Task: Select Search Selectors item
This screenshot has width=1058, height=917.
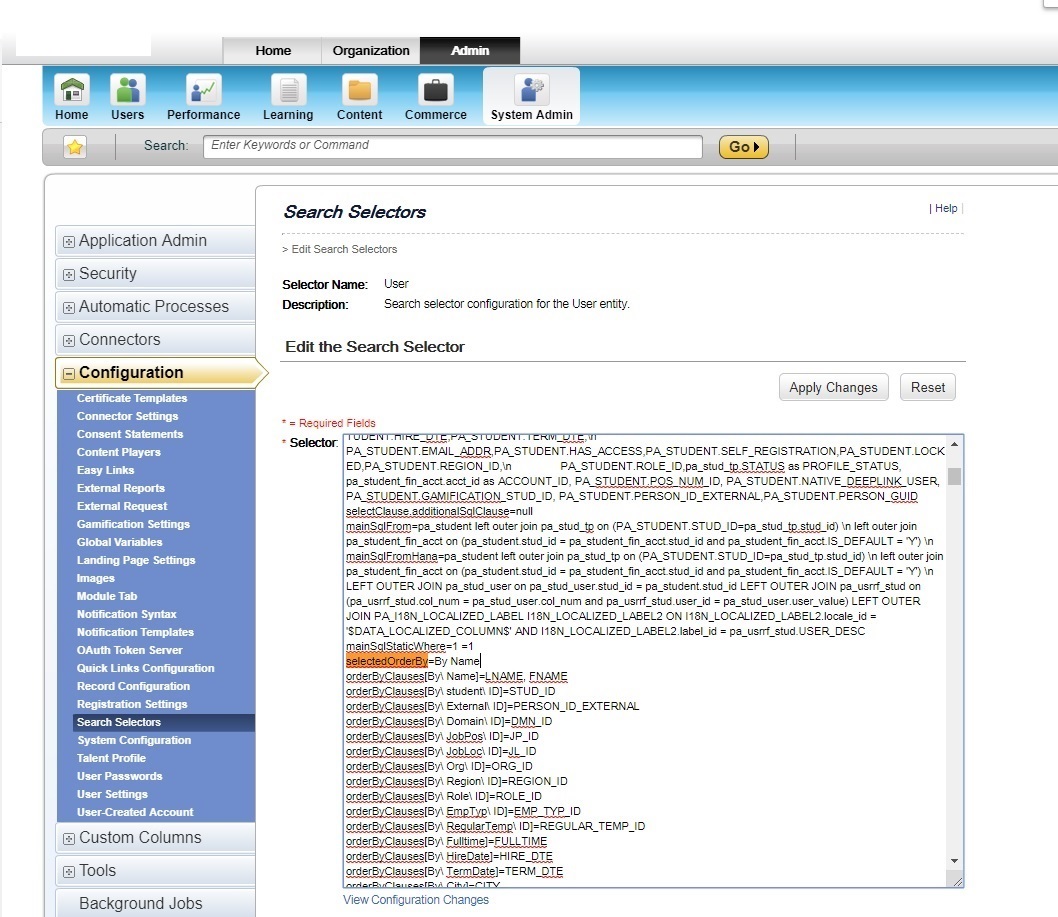Action: coord(119,722)
